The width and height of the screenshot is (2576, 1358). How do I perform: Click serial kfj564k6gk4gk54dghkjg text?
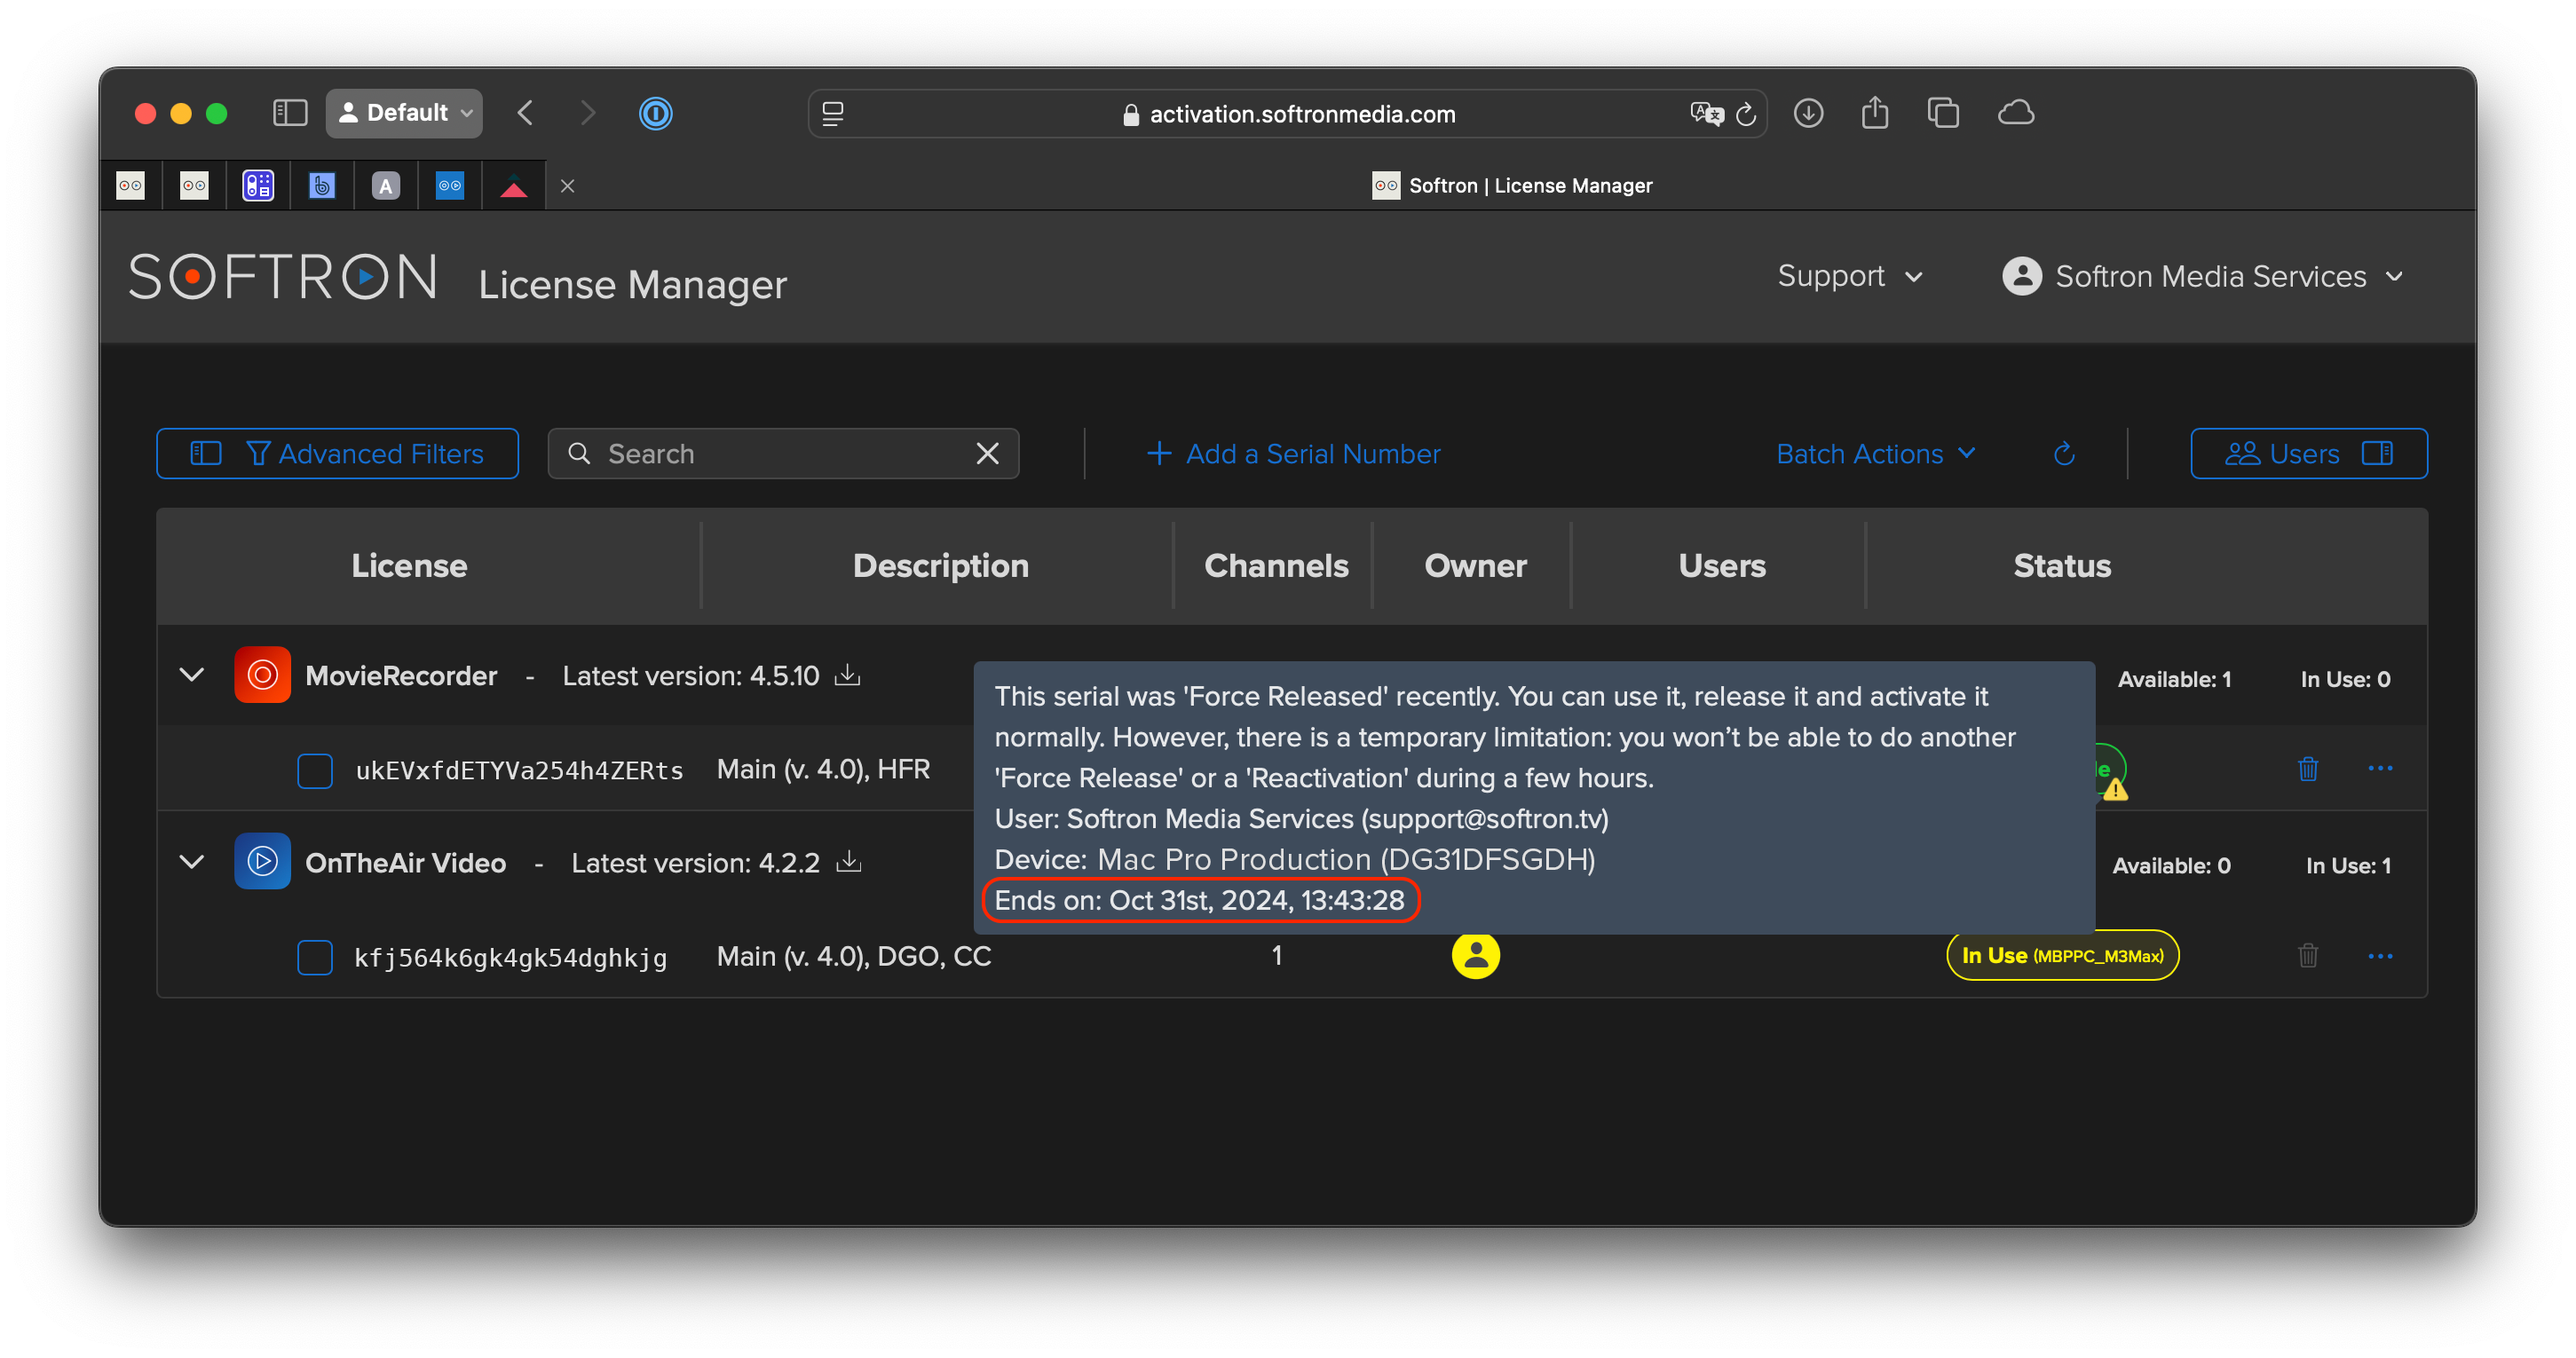(x=511, y=957)
